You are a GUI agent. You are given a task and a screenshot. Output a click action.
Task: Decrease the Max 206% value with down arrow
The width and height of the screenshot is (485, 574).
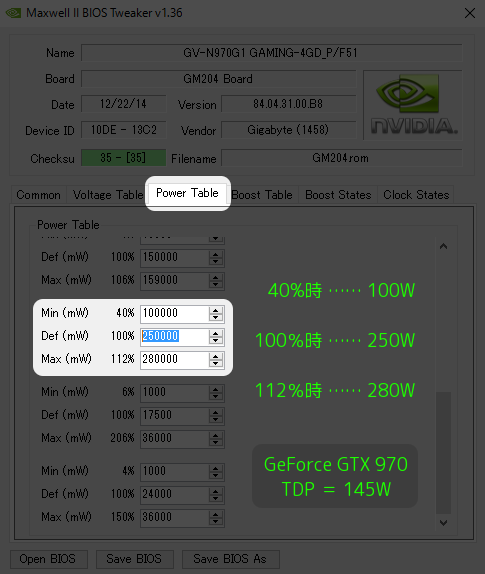216,443
